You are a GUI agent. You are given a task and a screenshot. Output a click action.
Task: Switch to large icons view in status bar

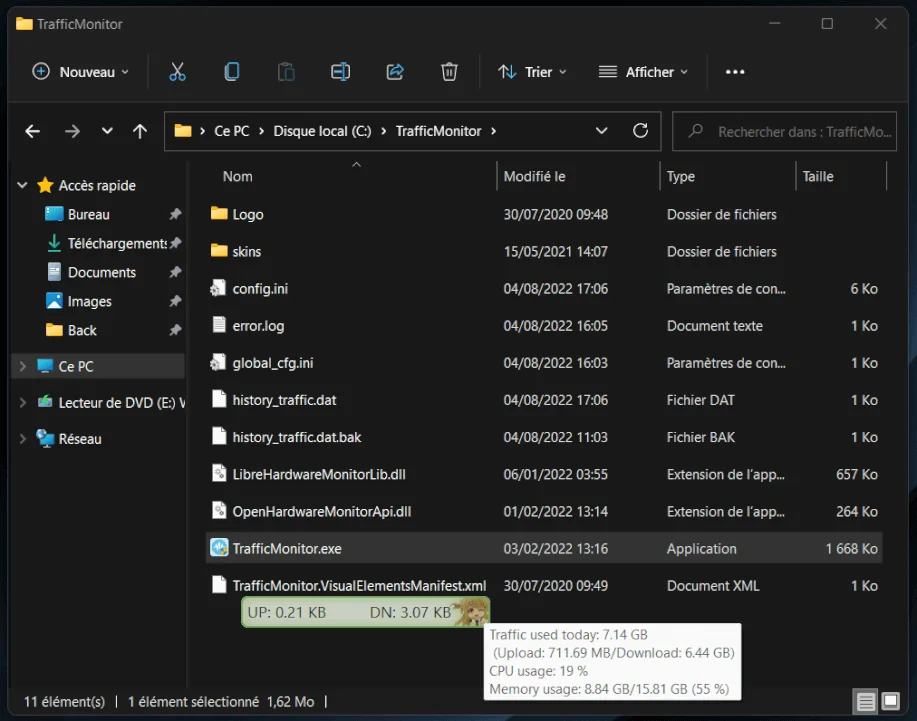[x=890, y=701]
